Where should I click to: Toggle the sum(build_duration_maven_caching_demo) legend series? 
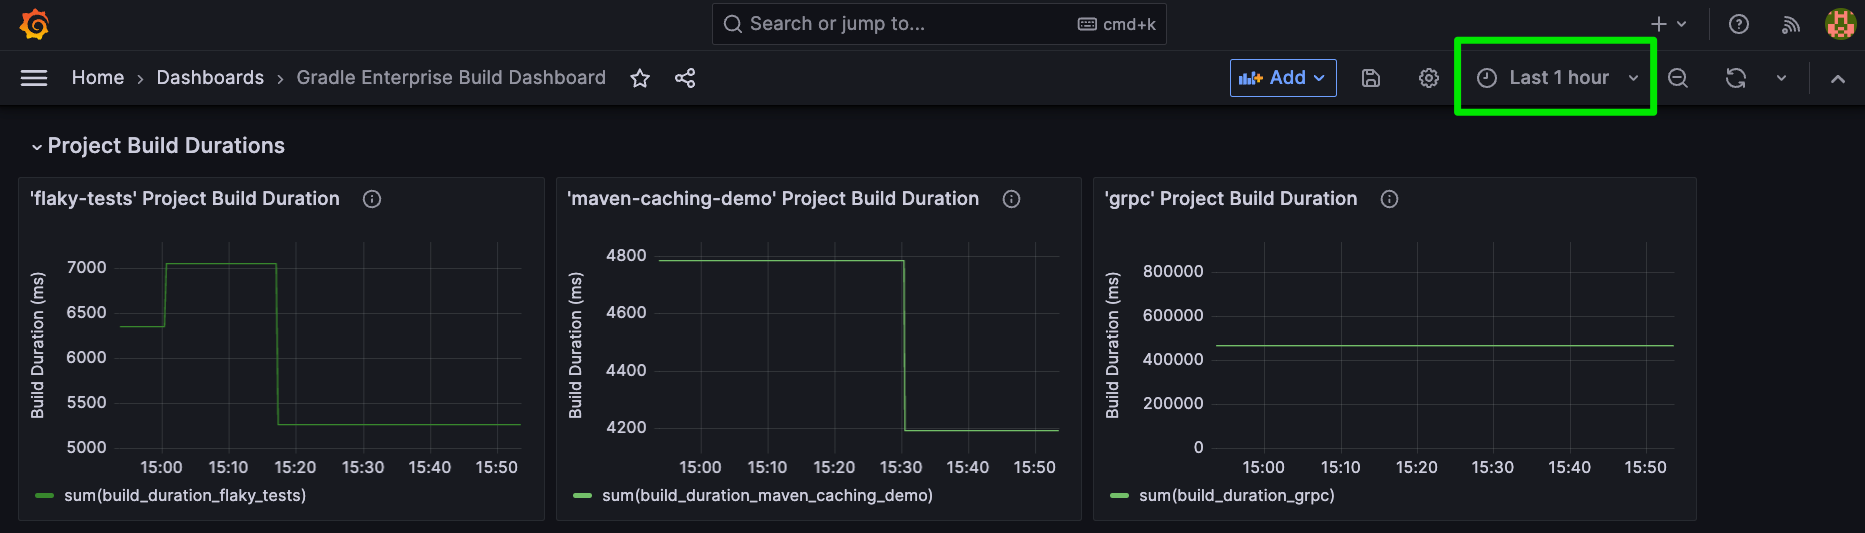pyautogui.click(x=767, y=495)
